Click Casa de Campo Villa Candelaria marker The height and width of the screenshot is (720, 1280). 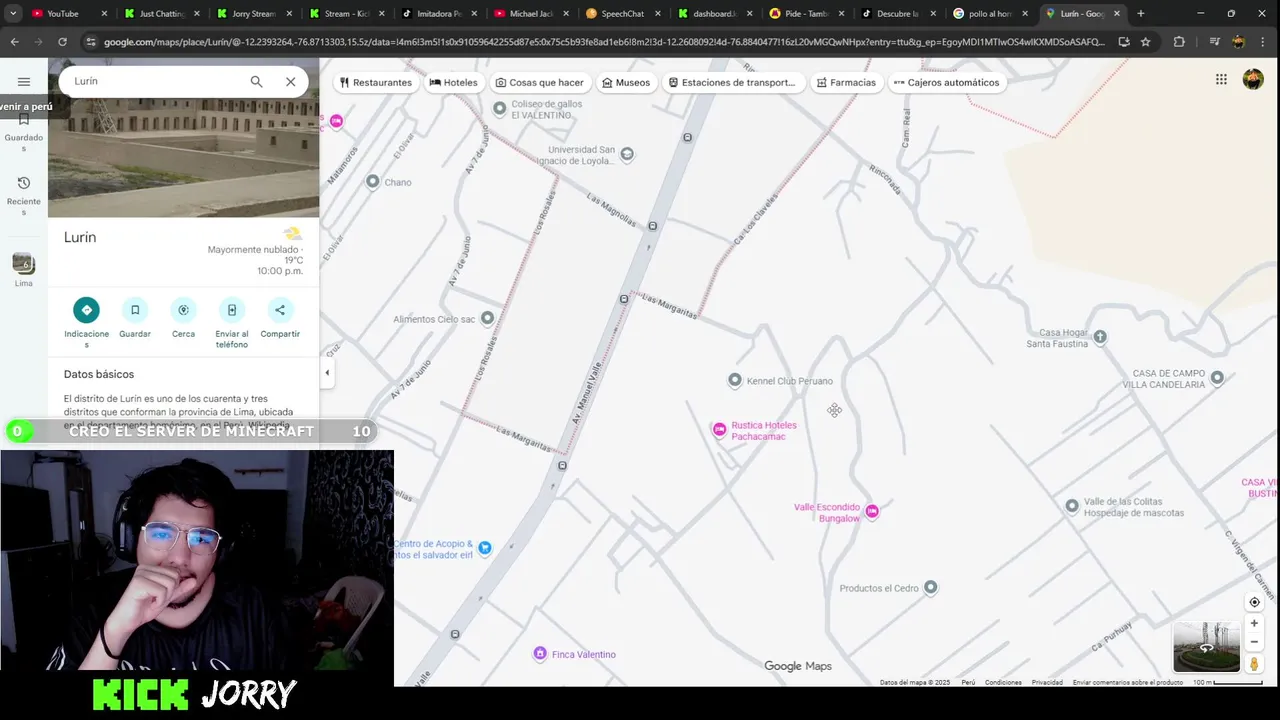1218,378
